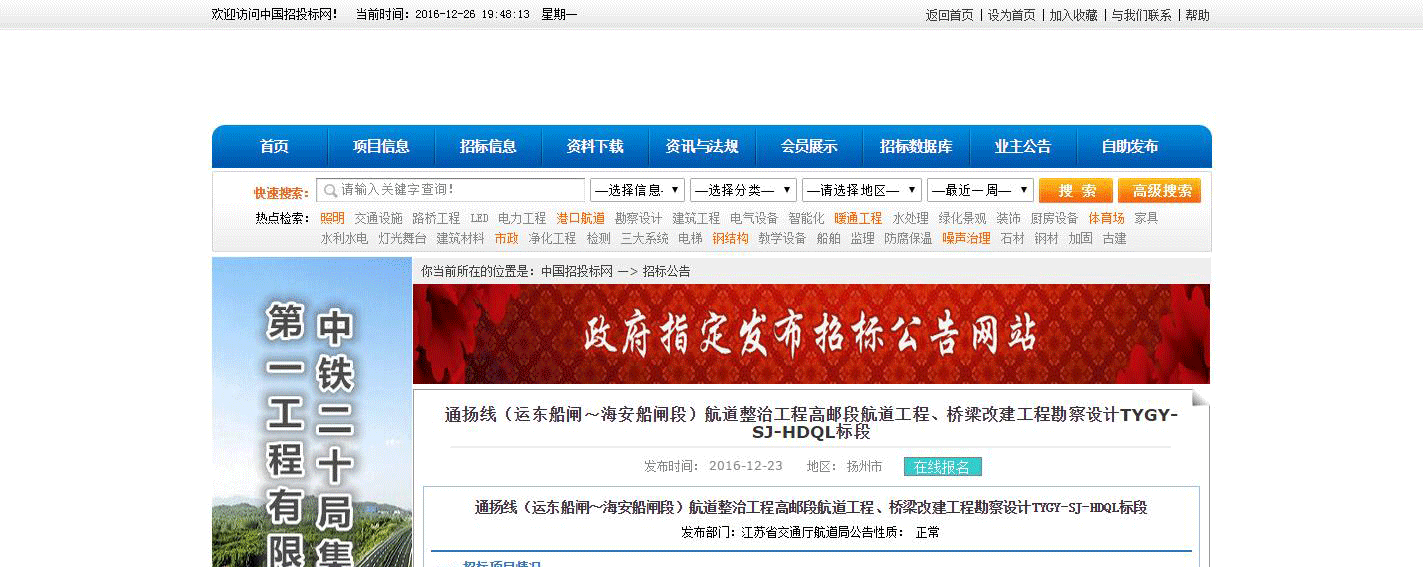Image resolution: width=1423 pixels, height=567 pixels.
Task: Click the 港口航道 hot keyword
Action: [x=580, y=218]
